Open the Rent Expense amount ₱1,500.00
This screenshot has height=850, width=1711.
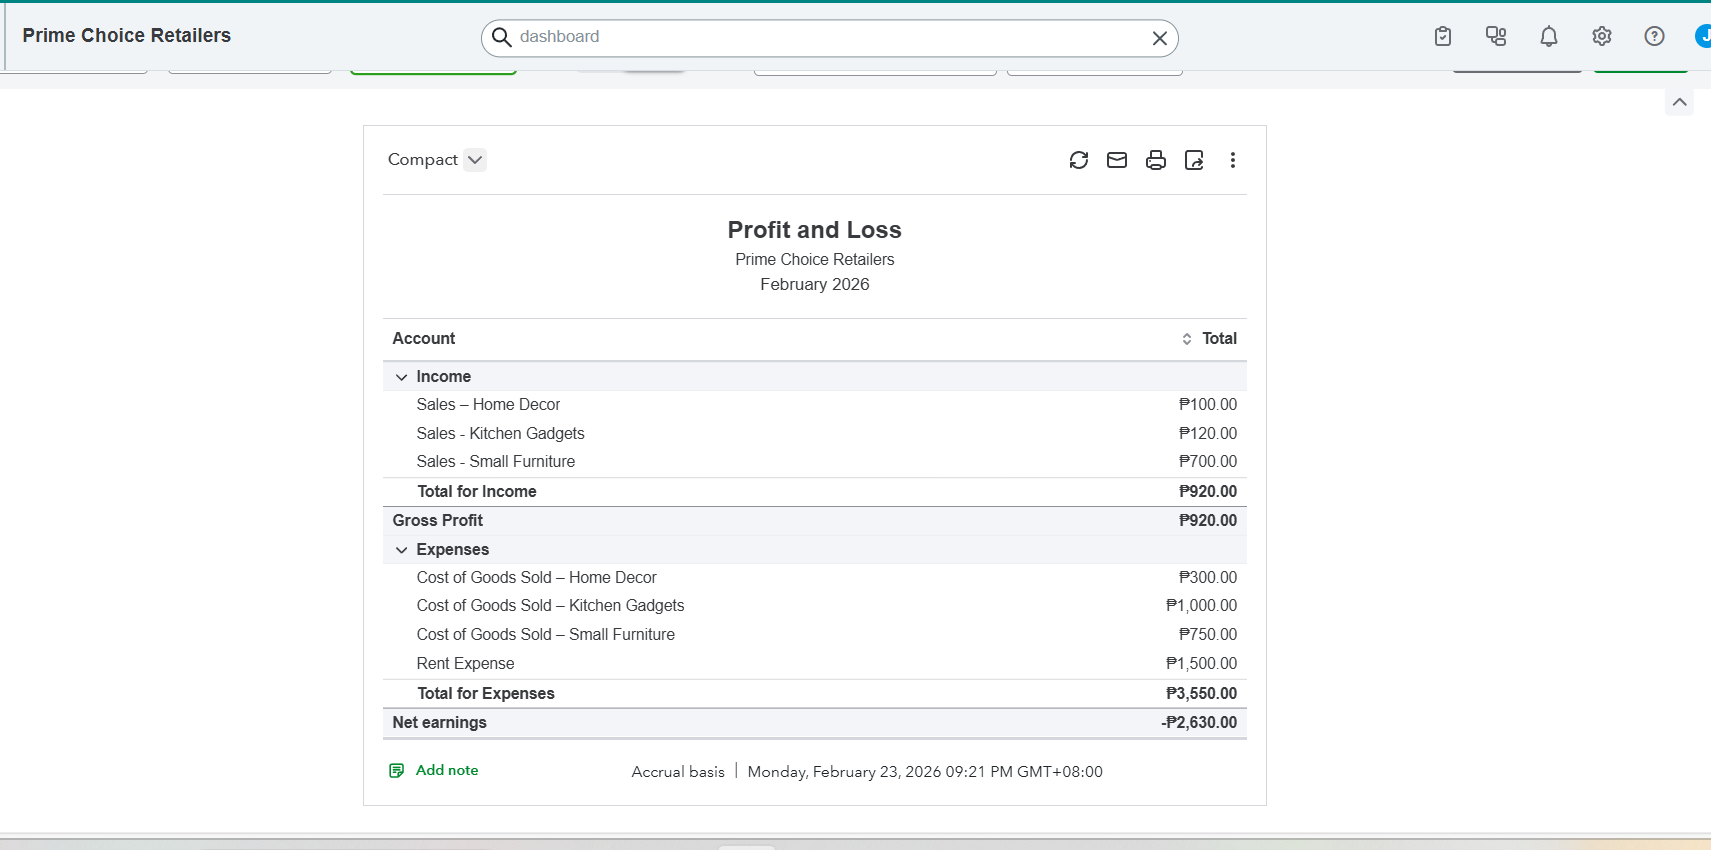pyautogui.click(x=1201, y=663)
